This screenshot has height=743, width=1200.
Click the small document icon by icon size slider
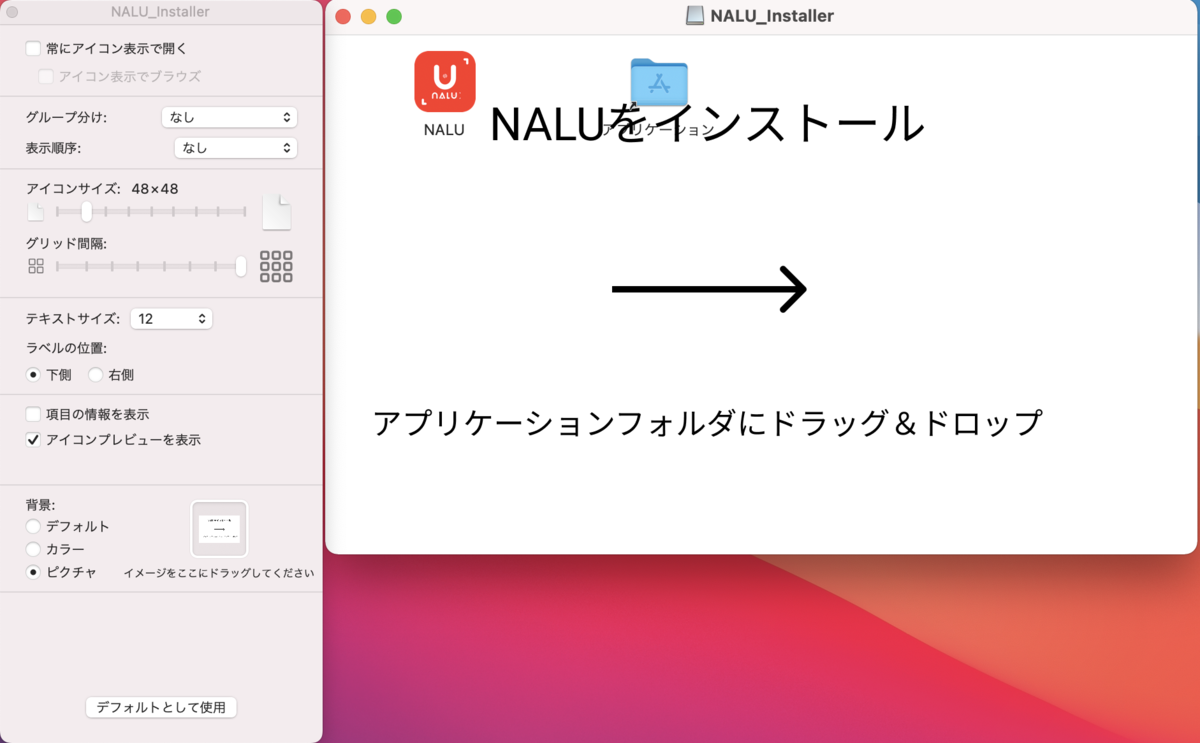tap(35, 212)
